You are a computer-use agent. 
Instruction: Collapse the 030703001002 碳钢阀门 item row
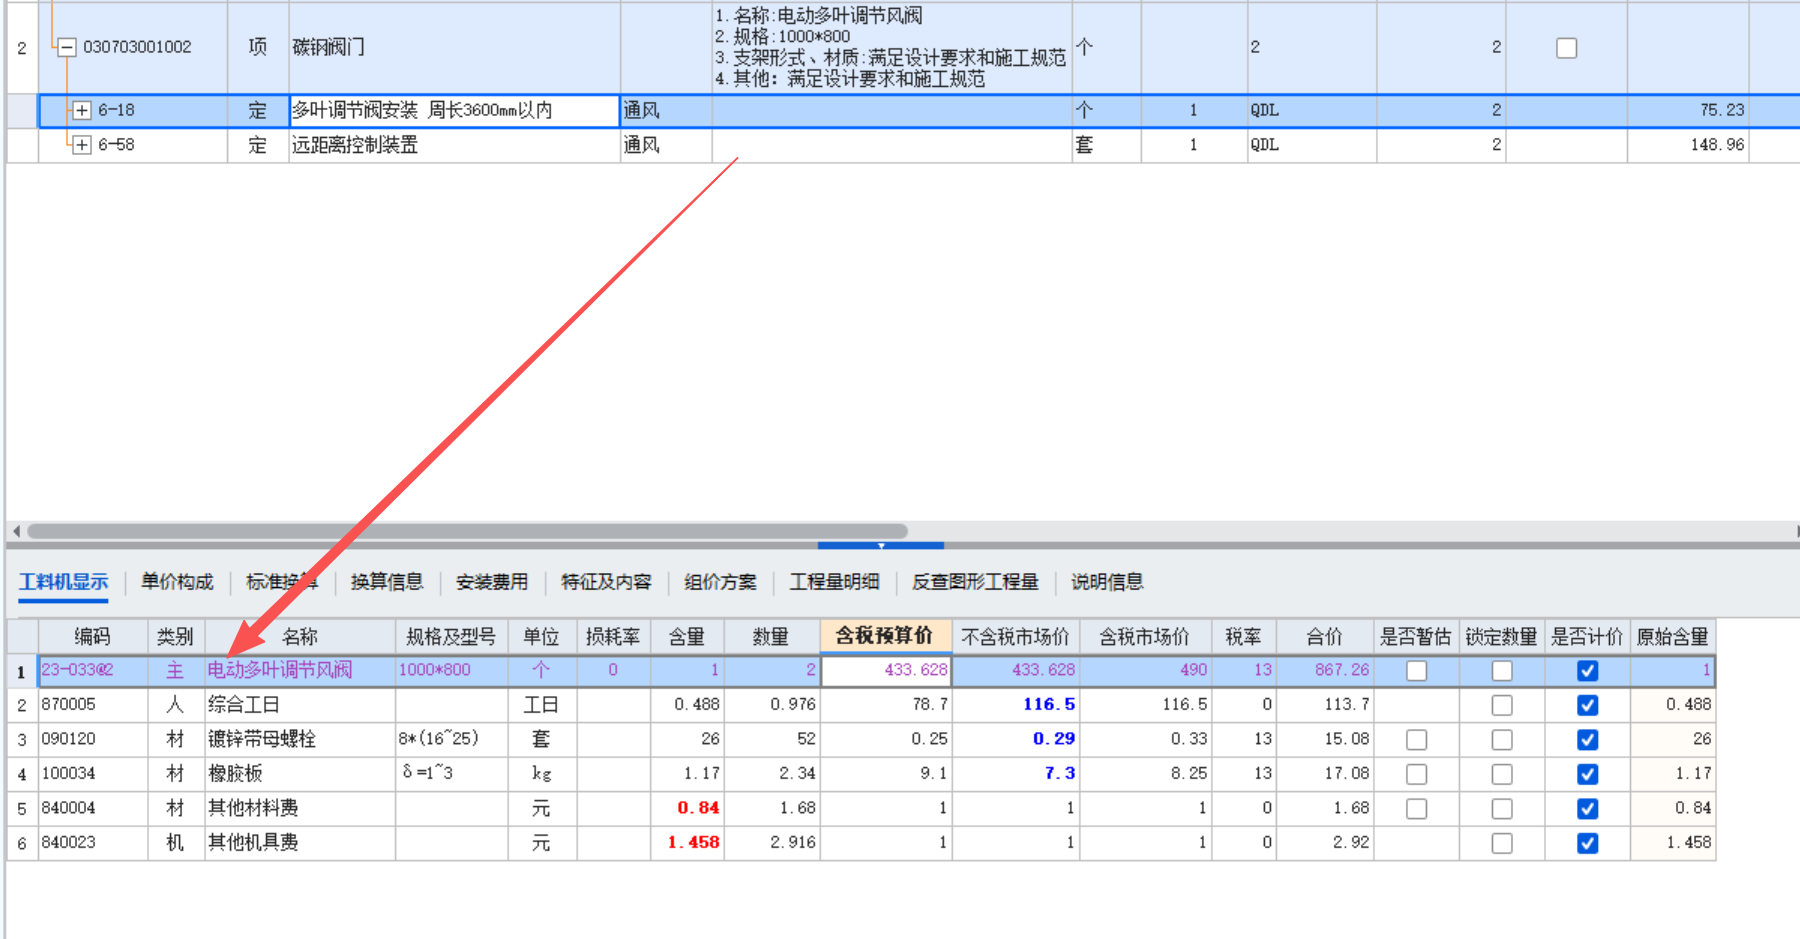66,46
